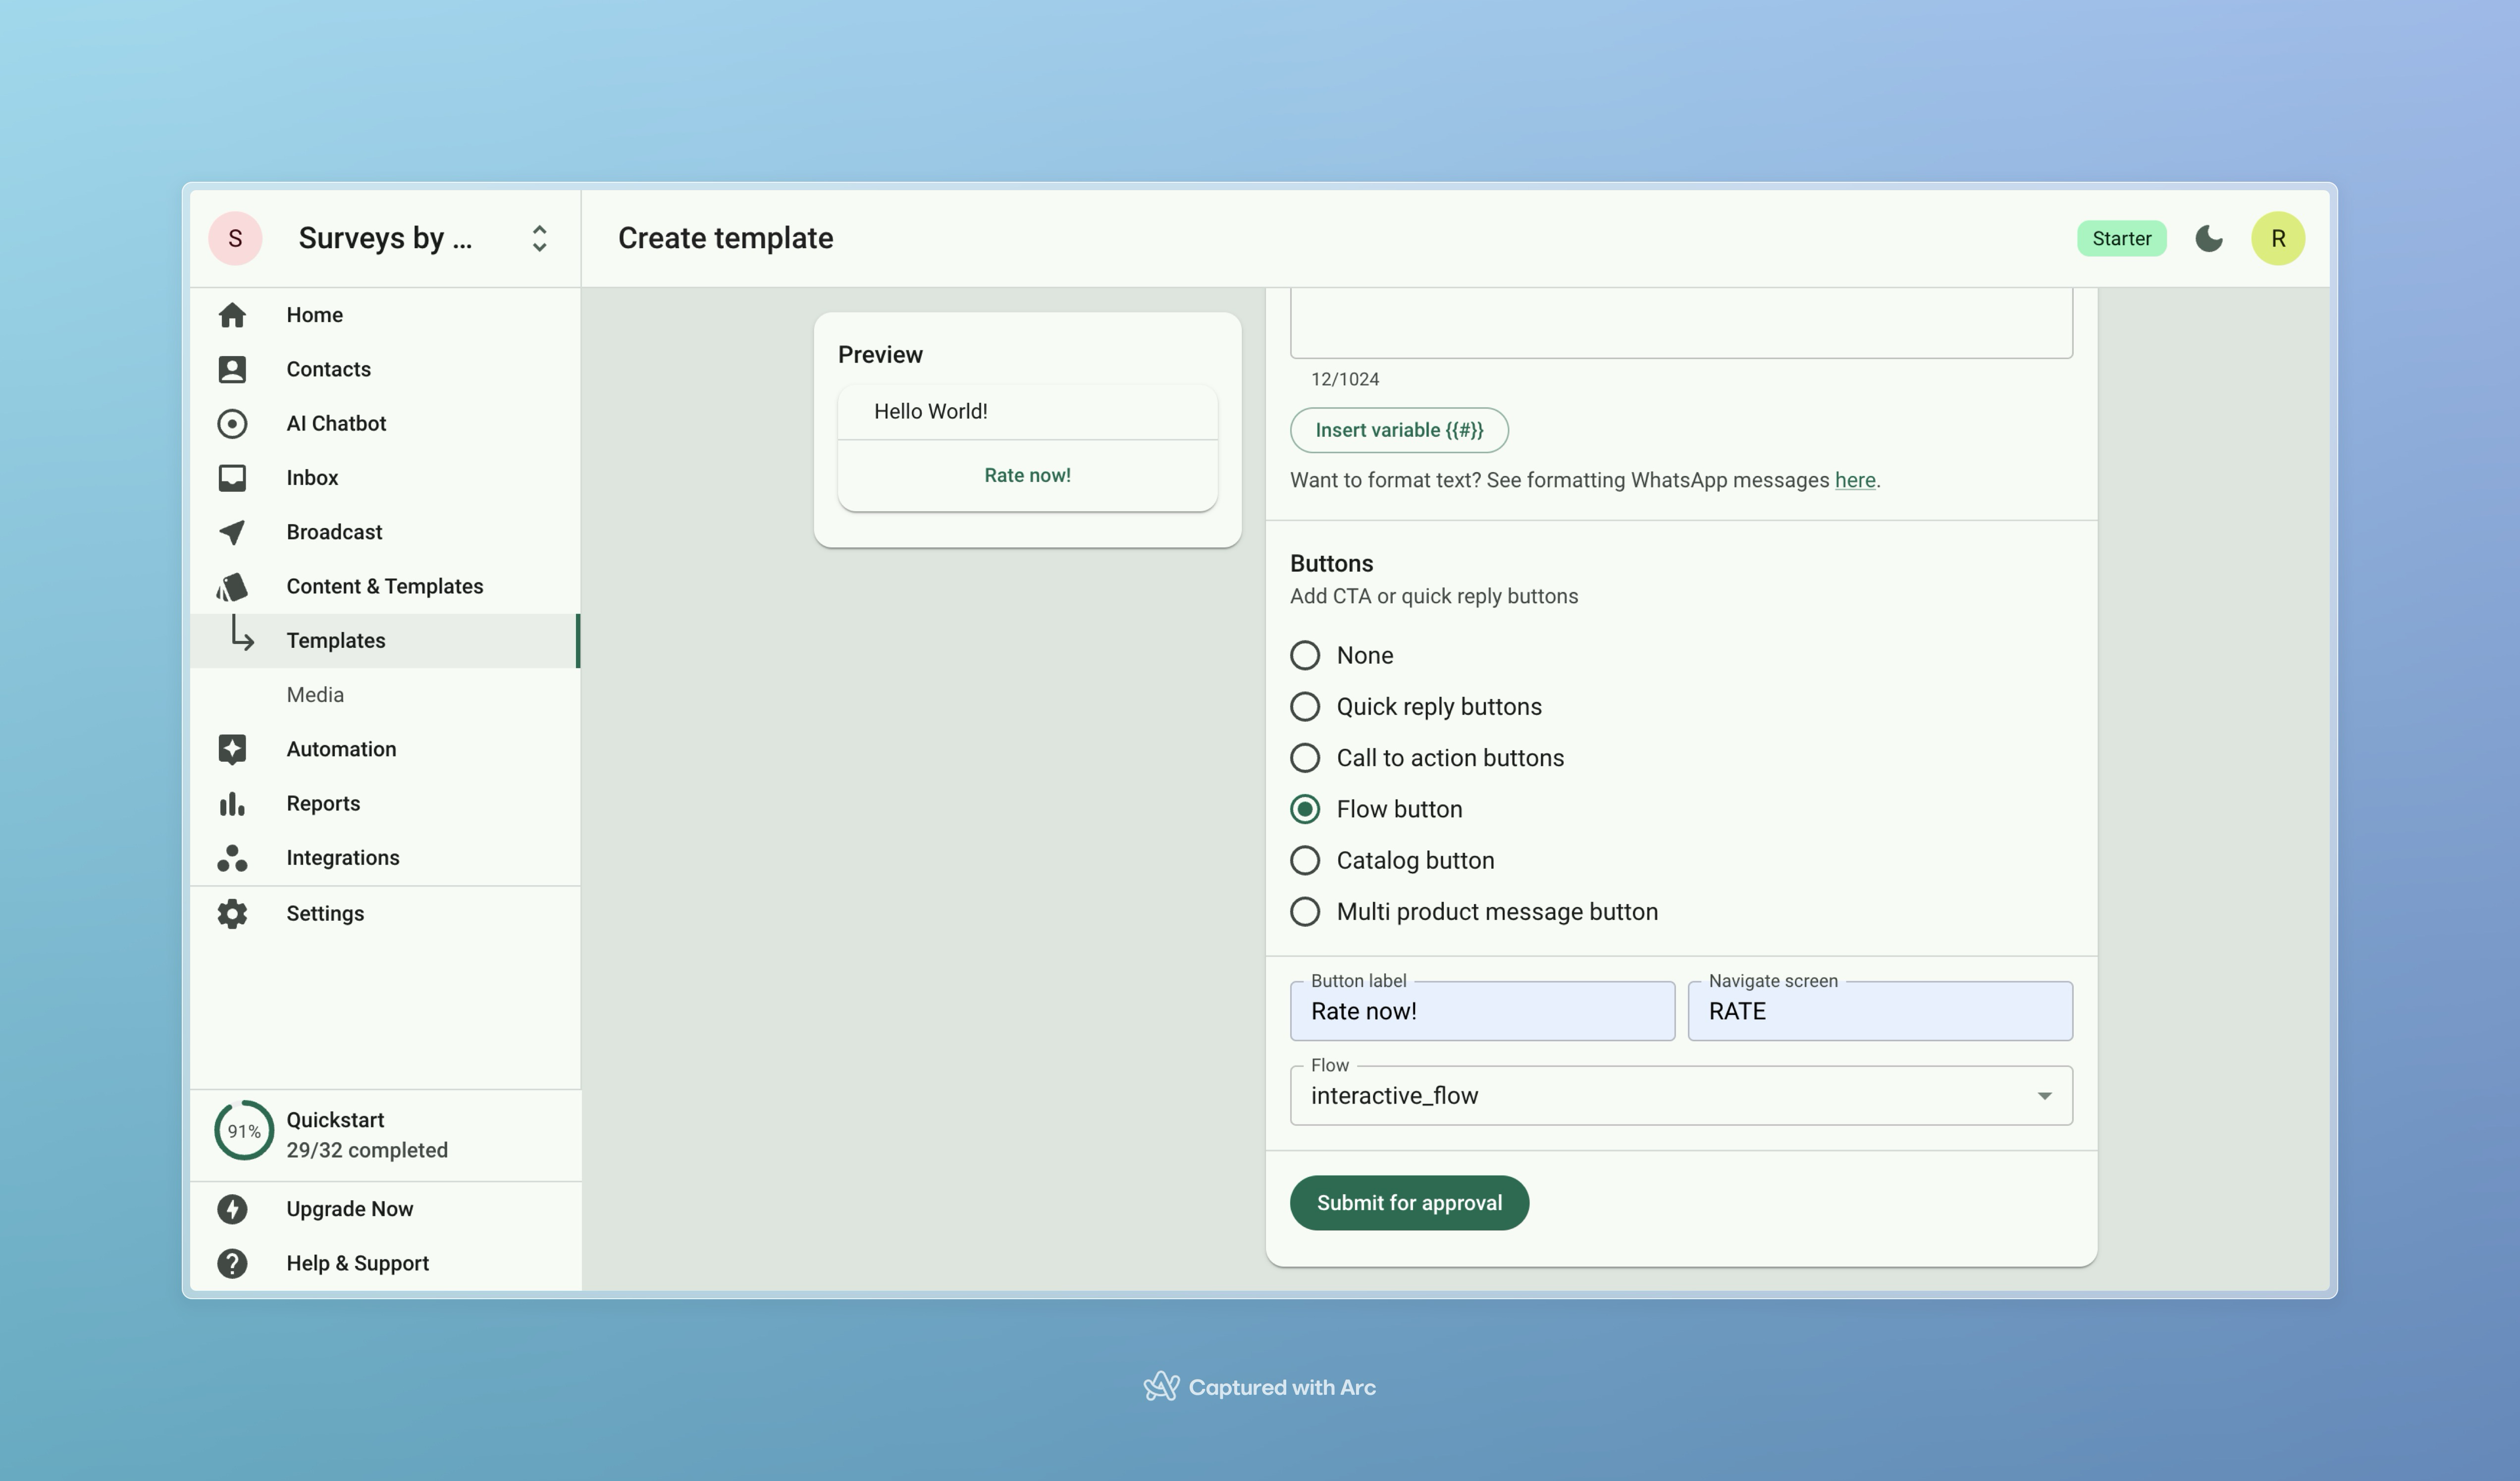
Task: Open the Media submenu item
Action: [x=315, y=695]
